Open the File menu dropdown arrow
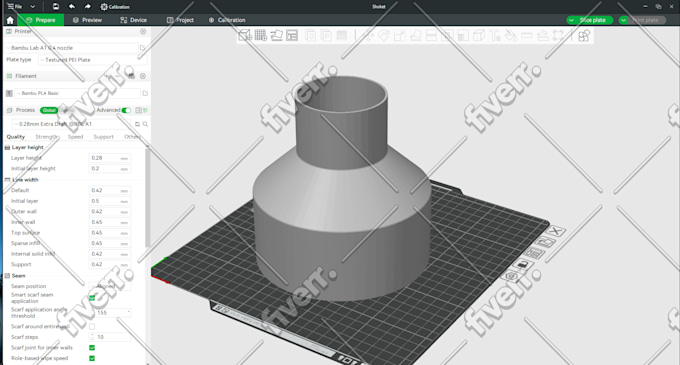This screenshot has width=680, height=365. coord(33,7)
